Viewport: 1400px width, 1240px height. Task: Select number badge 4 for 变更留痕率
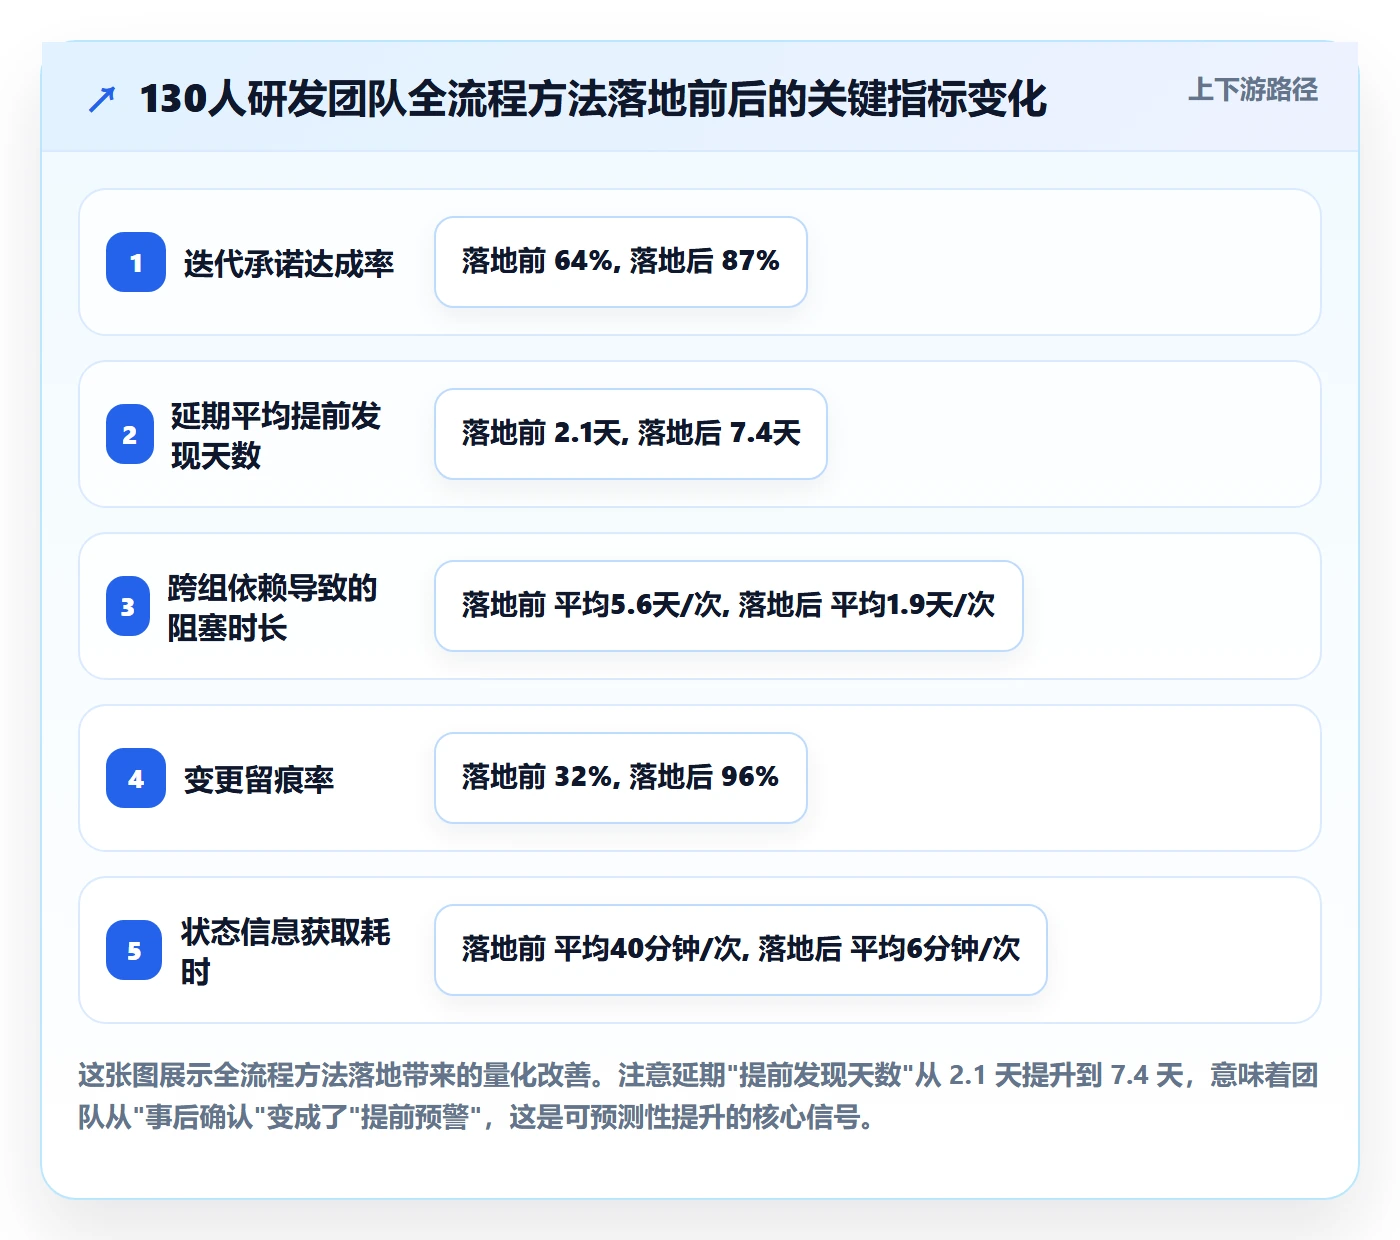click(x=136, y=778)
